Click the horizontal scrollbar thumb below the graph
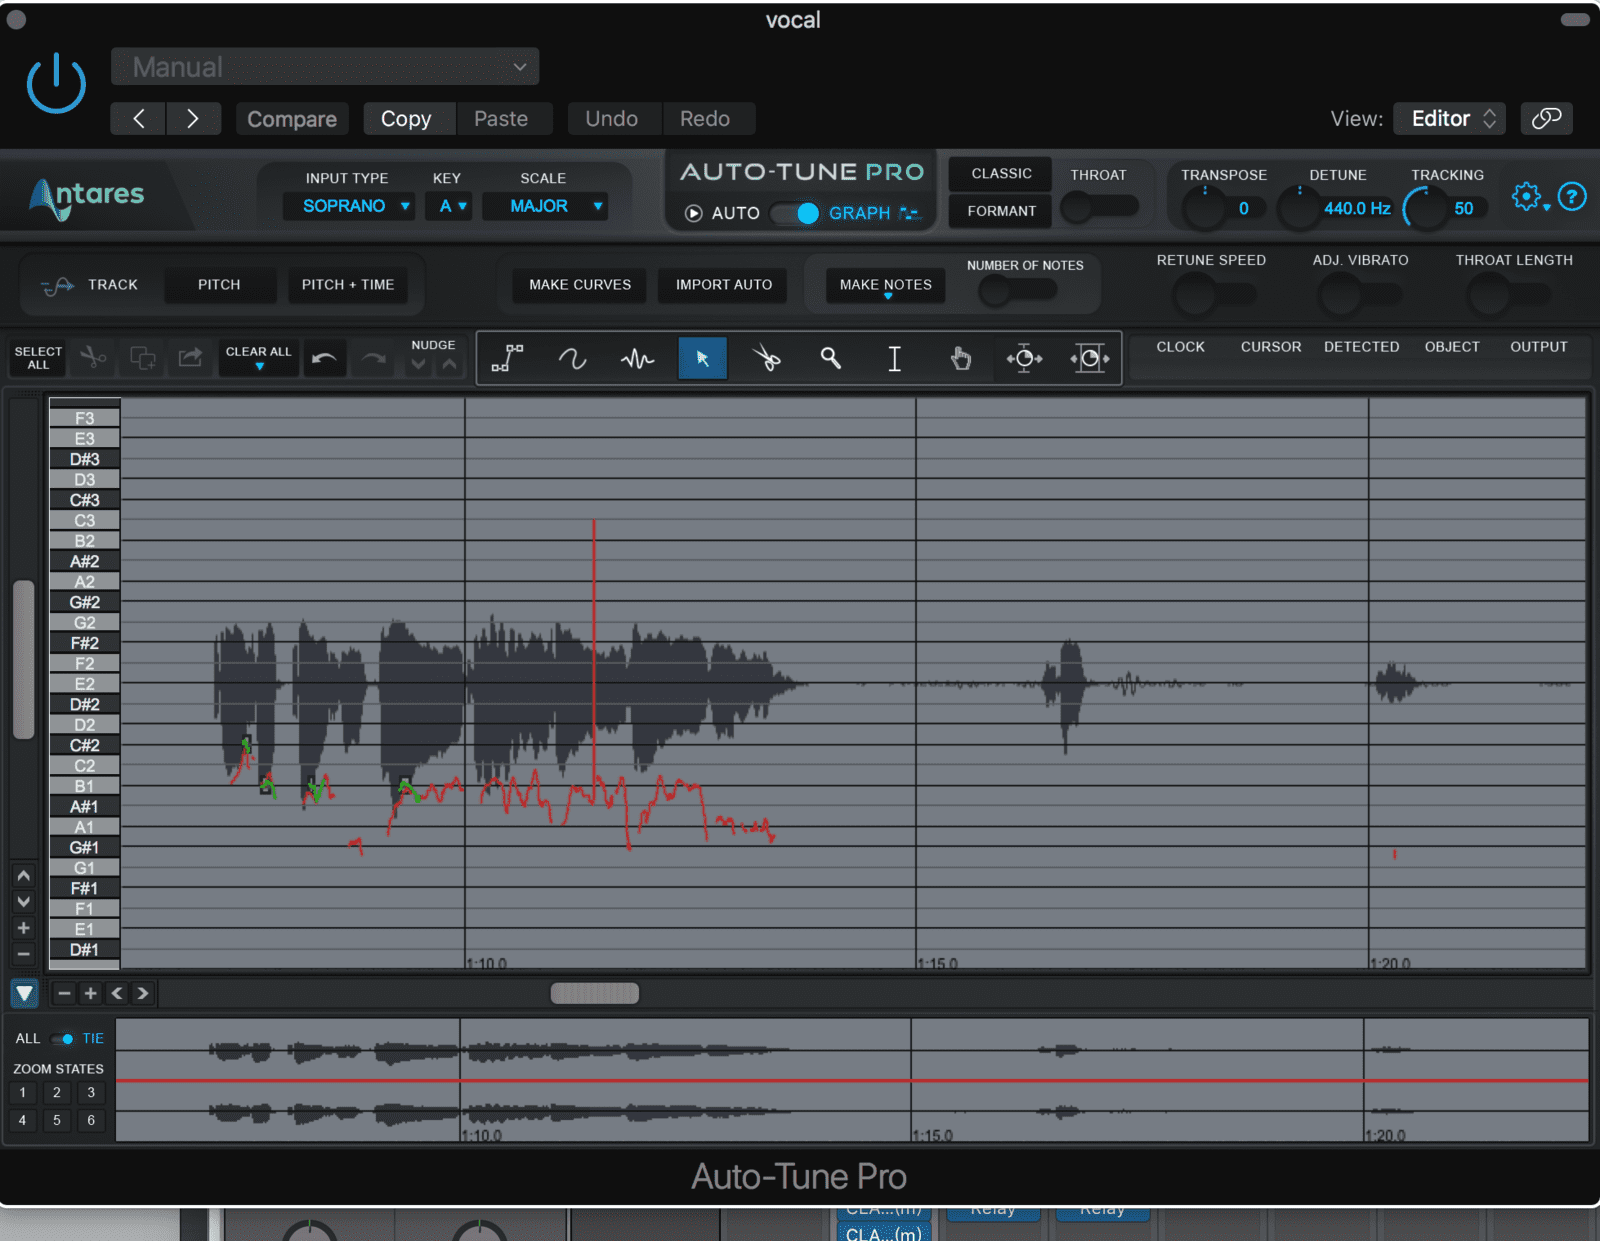 click(595, 993)
